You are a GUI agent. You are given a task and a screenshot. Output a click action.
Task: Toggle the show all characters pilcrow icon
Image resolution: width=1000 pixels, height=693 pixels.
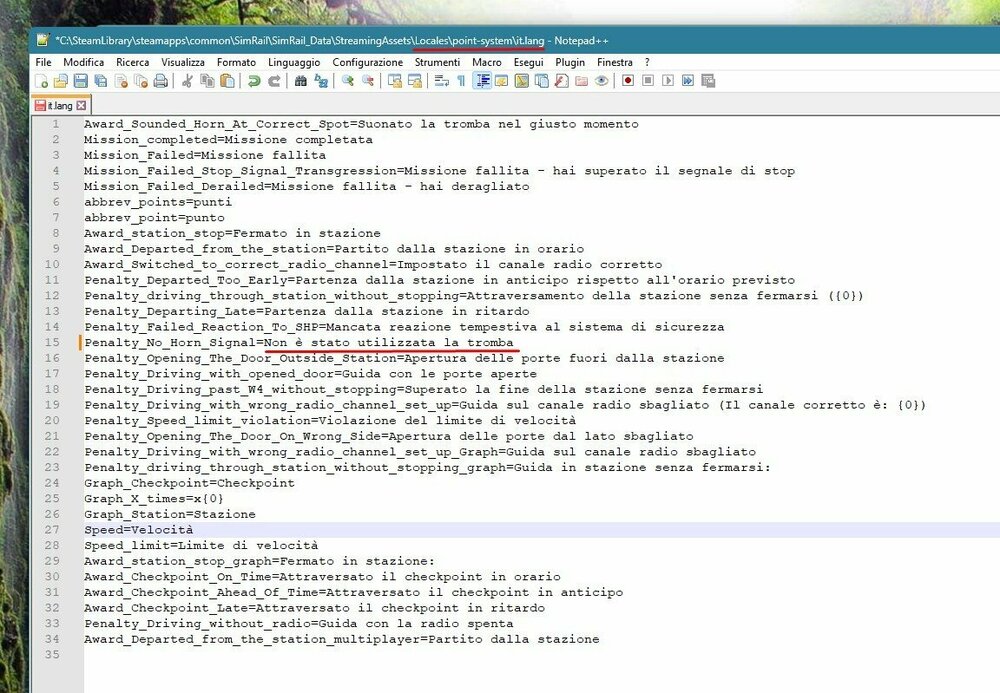click(x=461, y=81)
